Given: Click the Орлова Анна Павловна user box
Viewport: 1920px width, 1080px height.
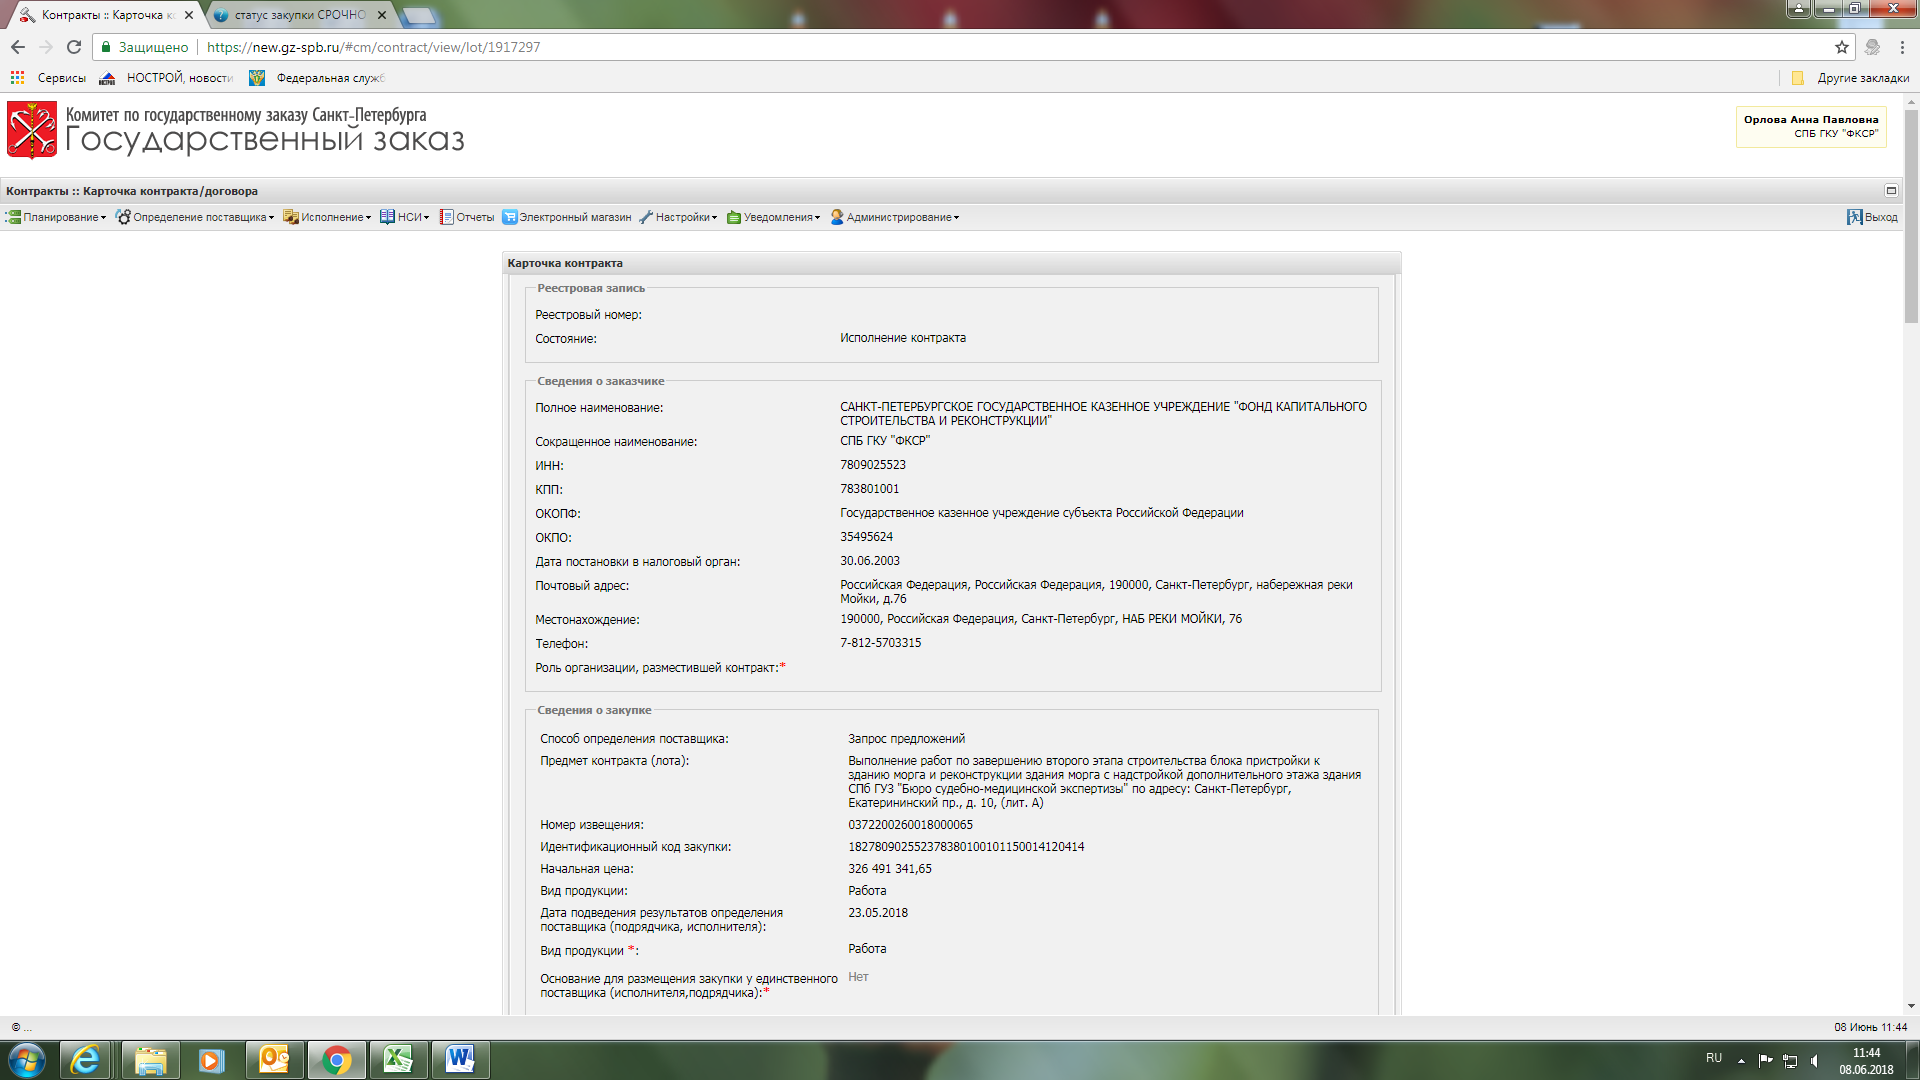Looking at the screenshot, I should point(1810,127).
